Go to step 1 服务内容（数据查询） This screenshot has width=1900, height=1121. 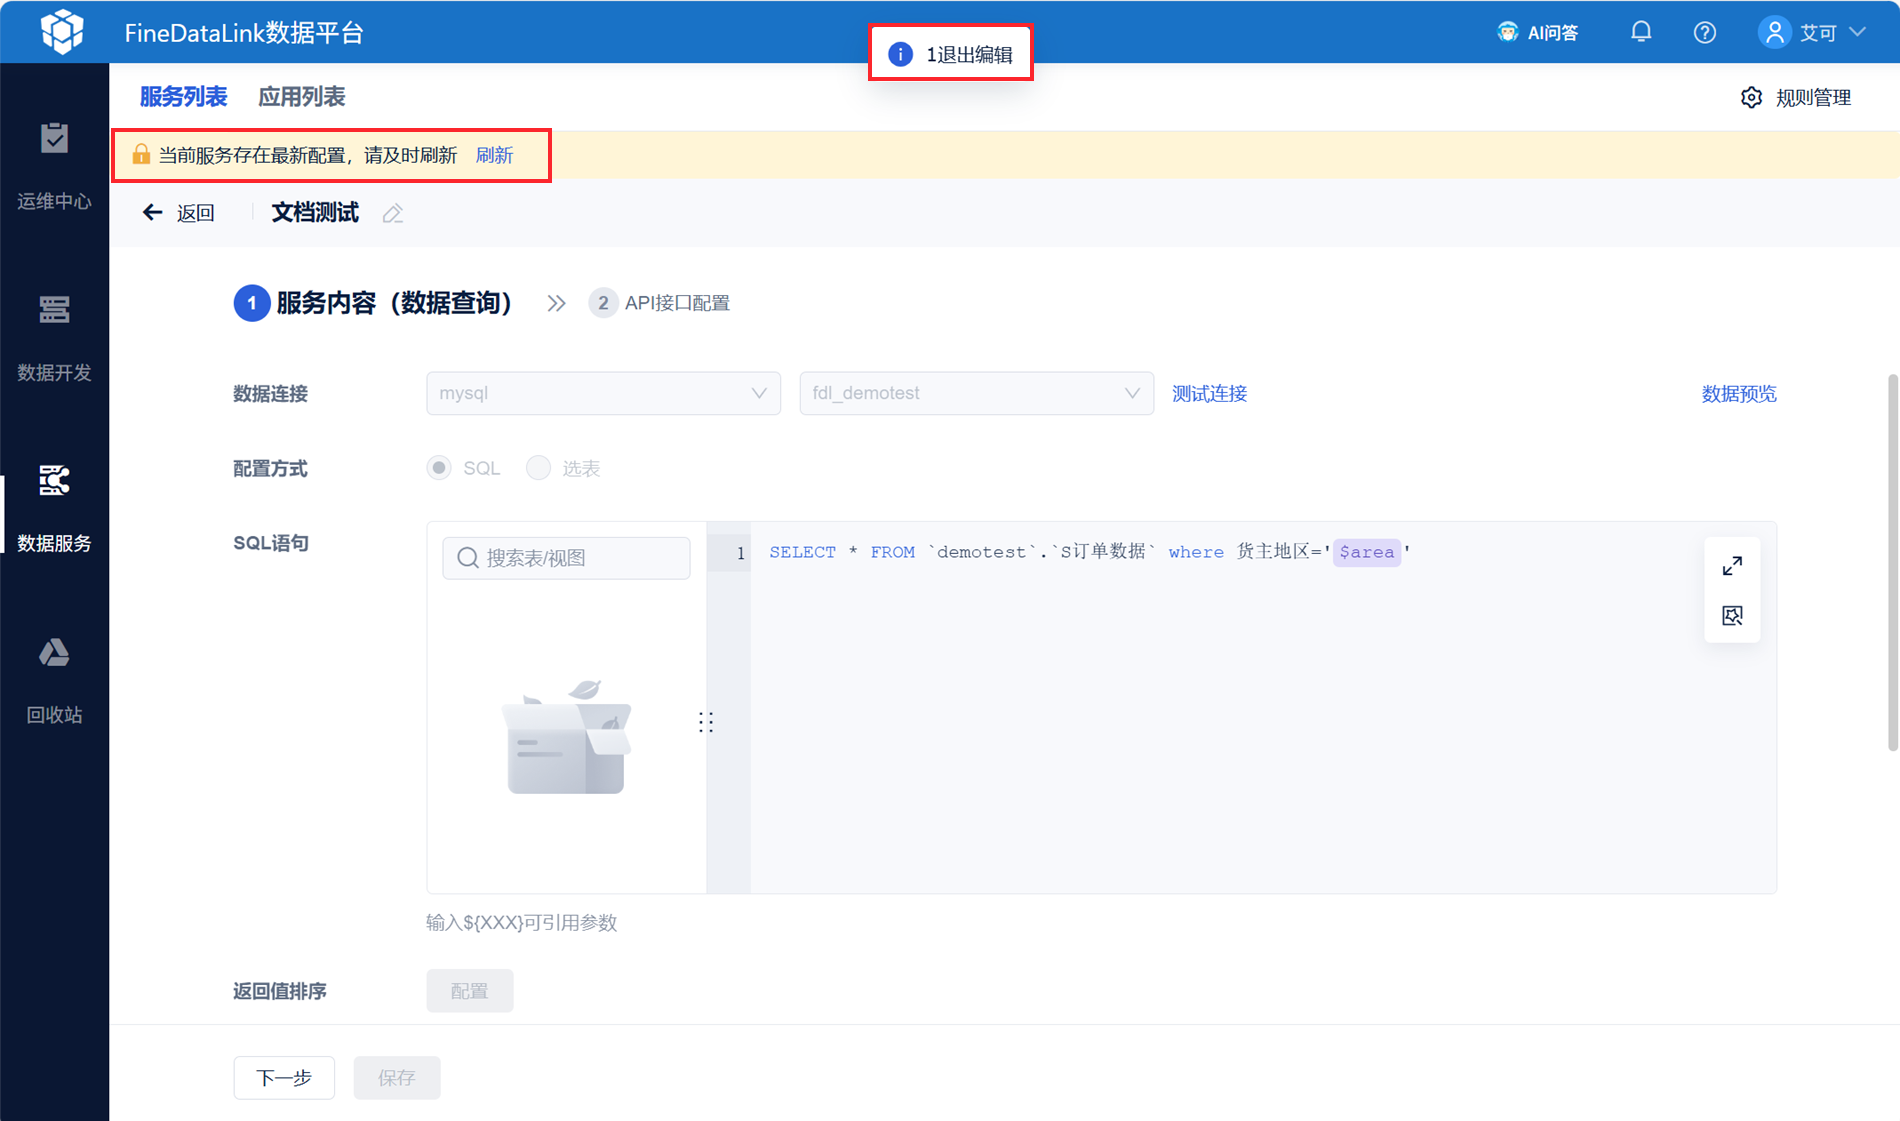point(374,303)
